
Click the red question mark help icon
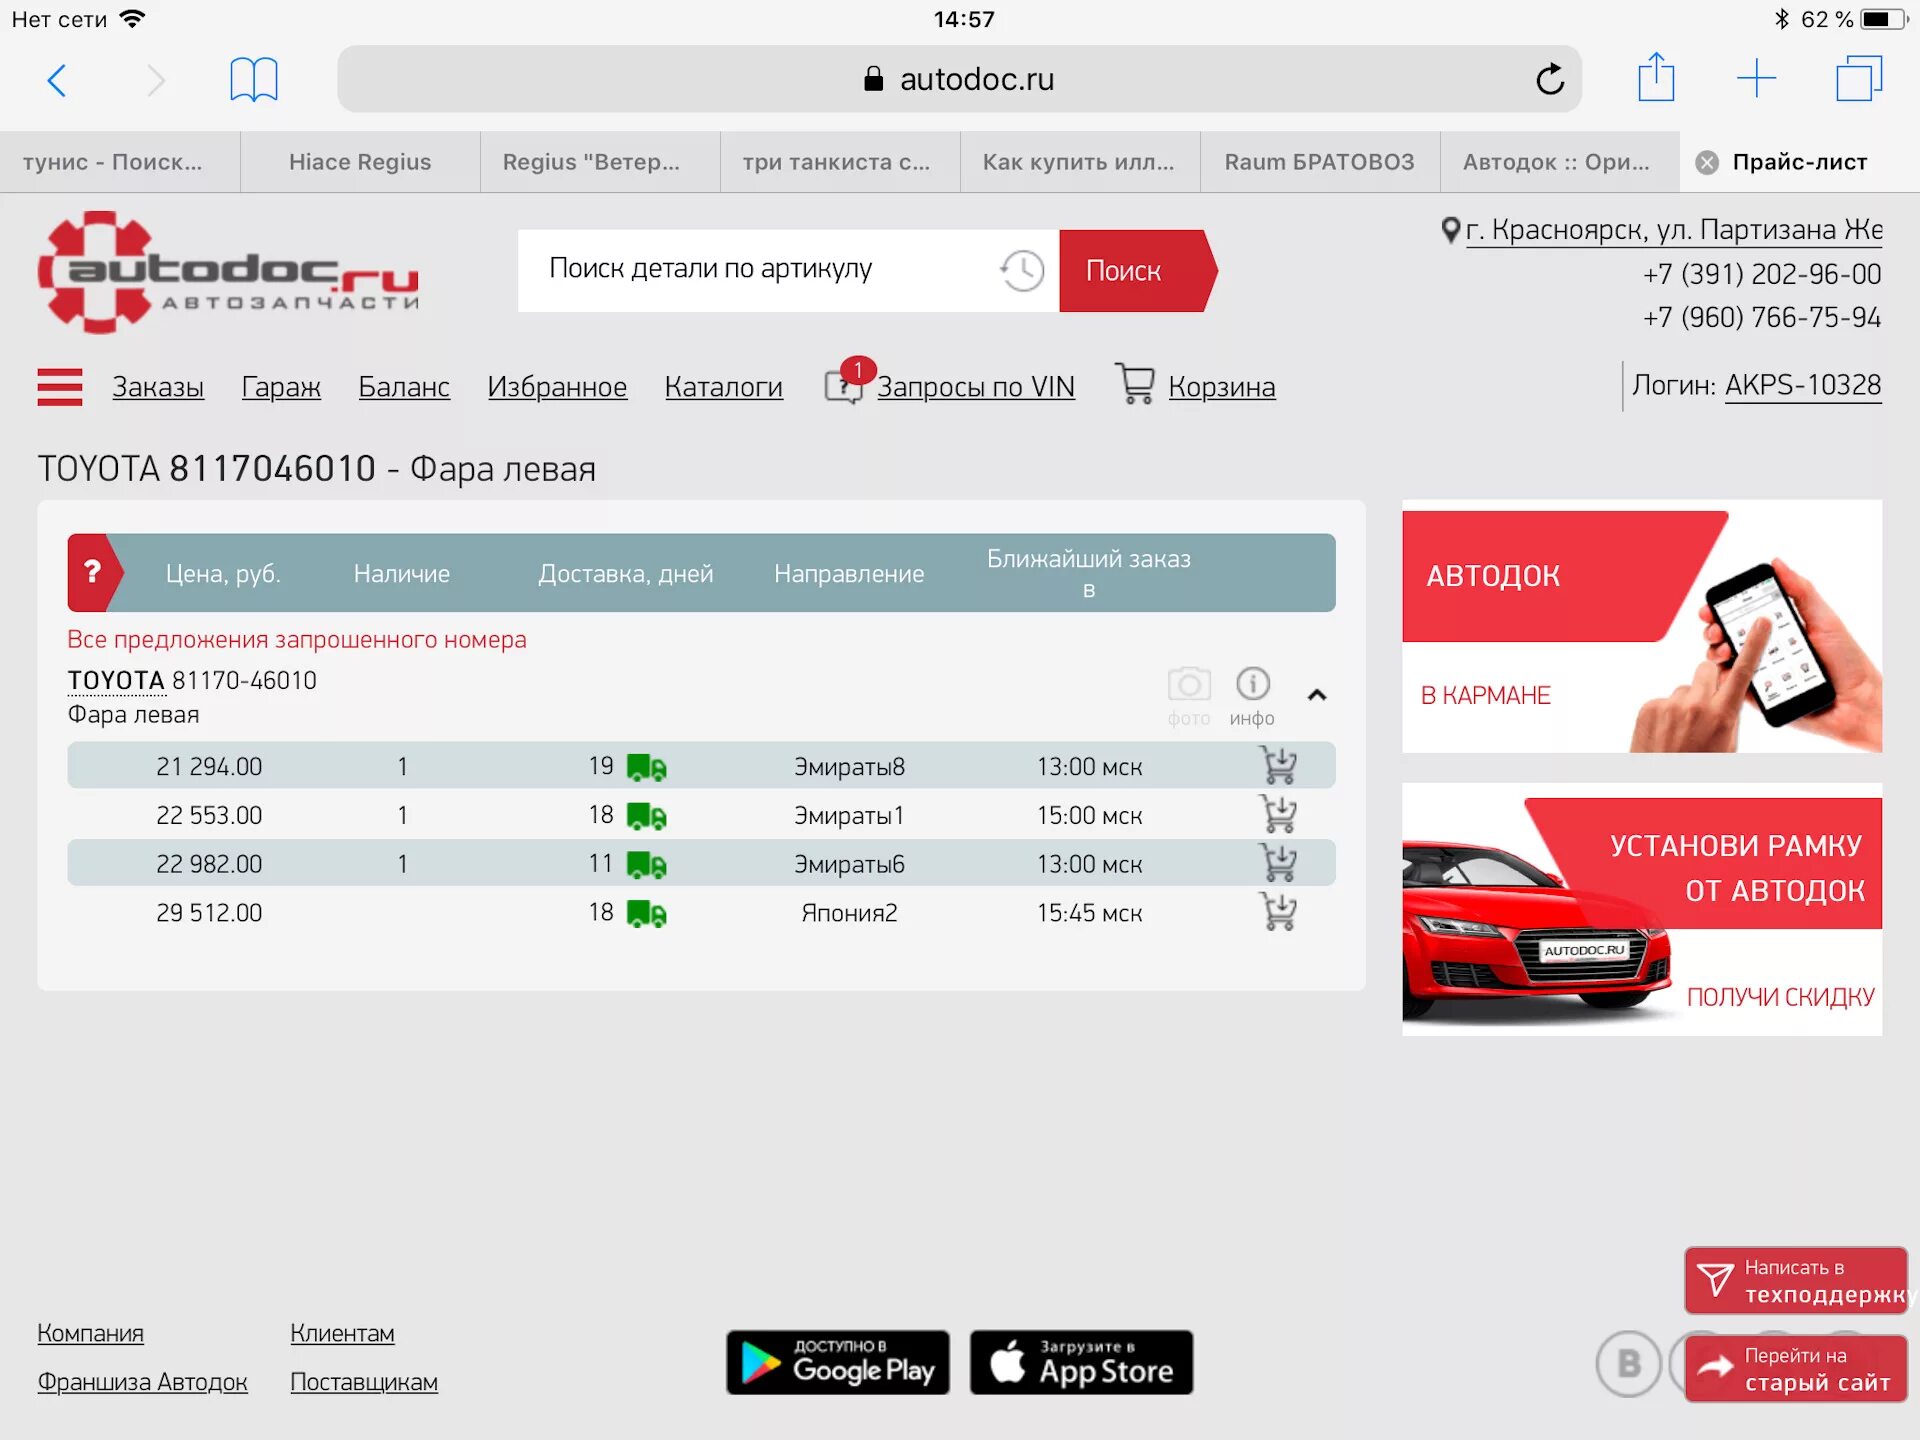click(93, 572)
